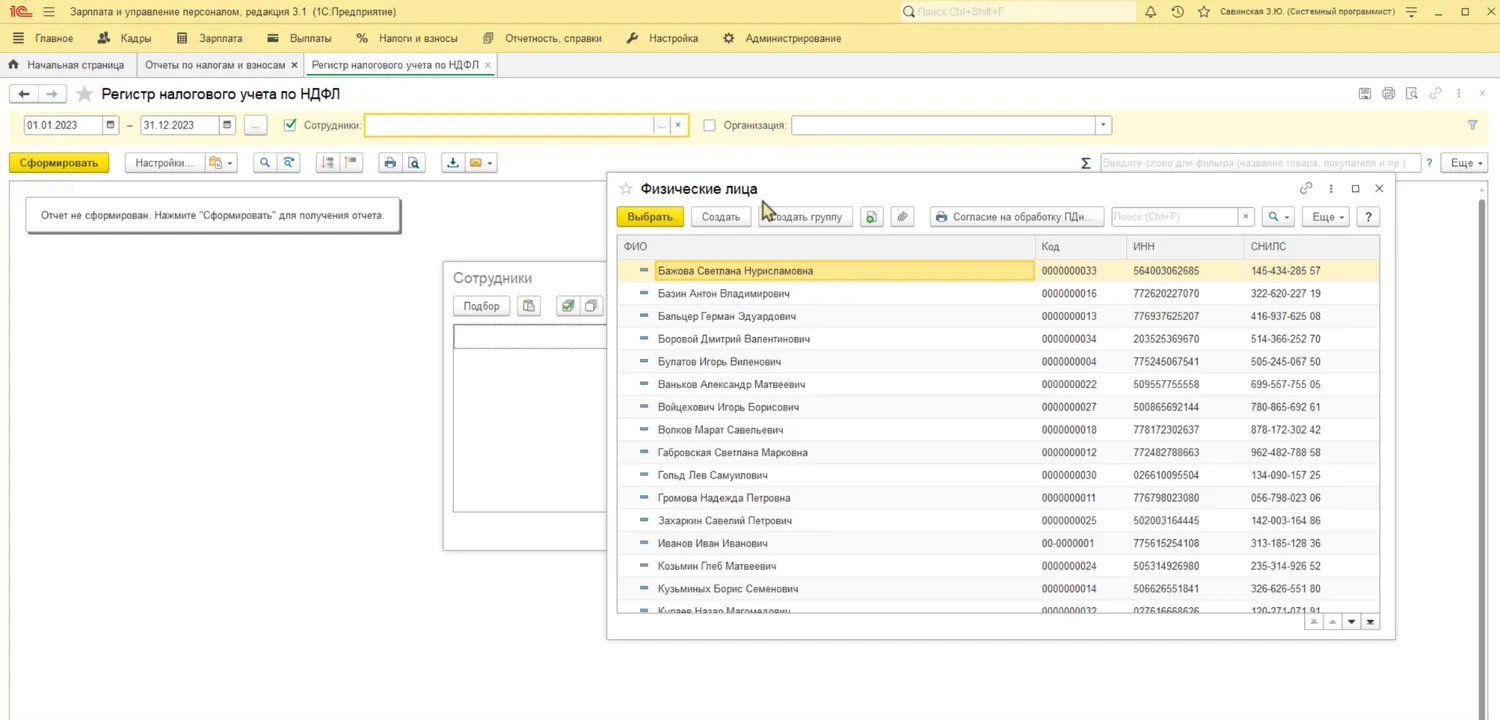Open favorites star in the title bar

tap(1204, 12)
